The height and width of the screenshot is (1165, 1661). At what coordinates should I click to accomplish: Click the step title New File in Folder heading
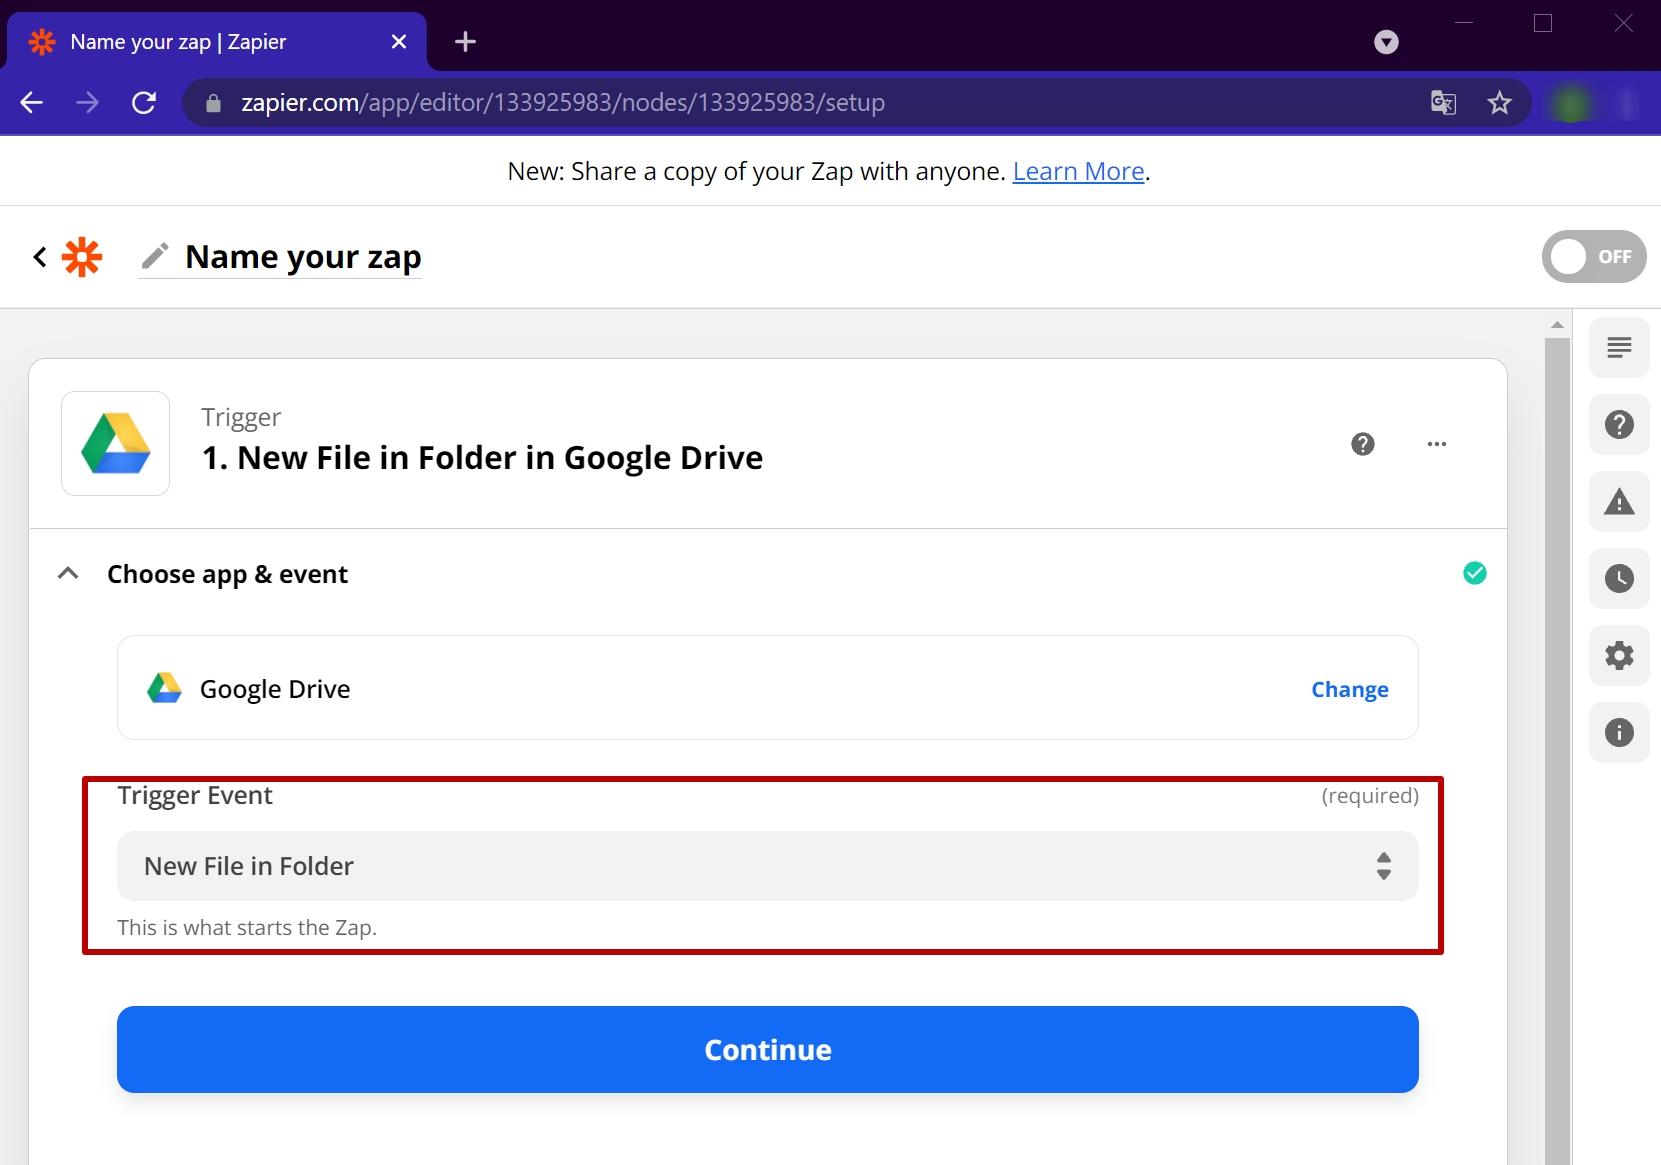[482, 458]
